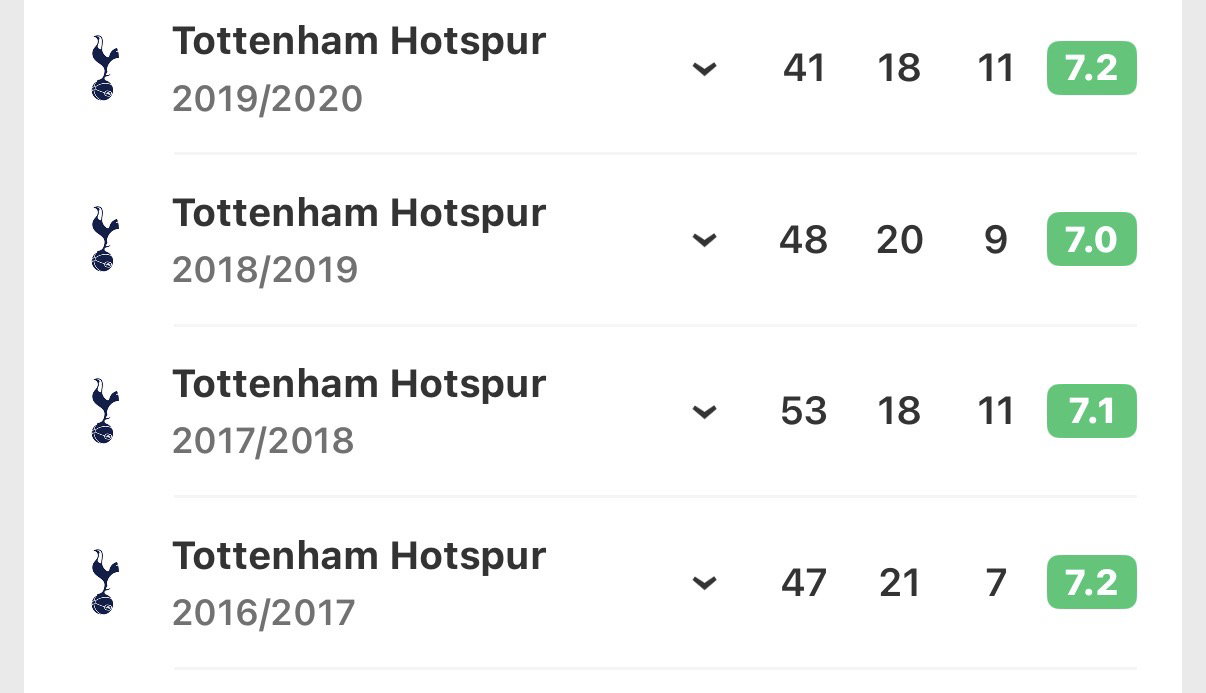Tap the 53 appearances value for 2017/2018
Image resolution: width=1206 pixels, height=693 pixels.
(804, 411)
